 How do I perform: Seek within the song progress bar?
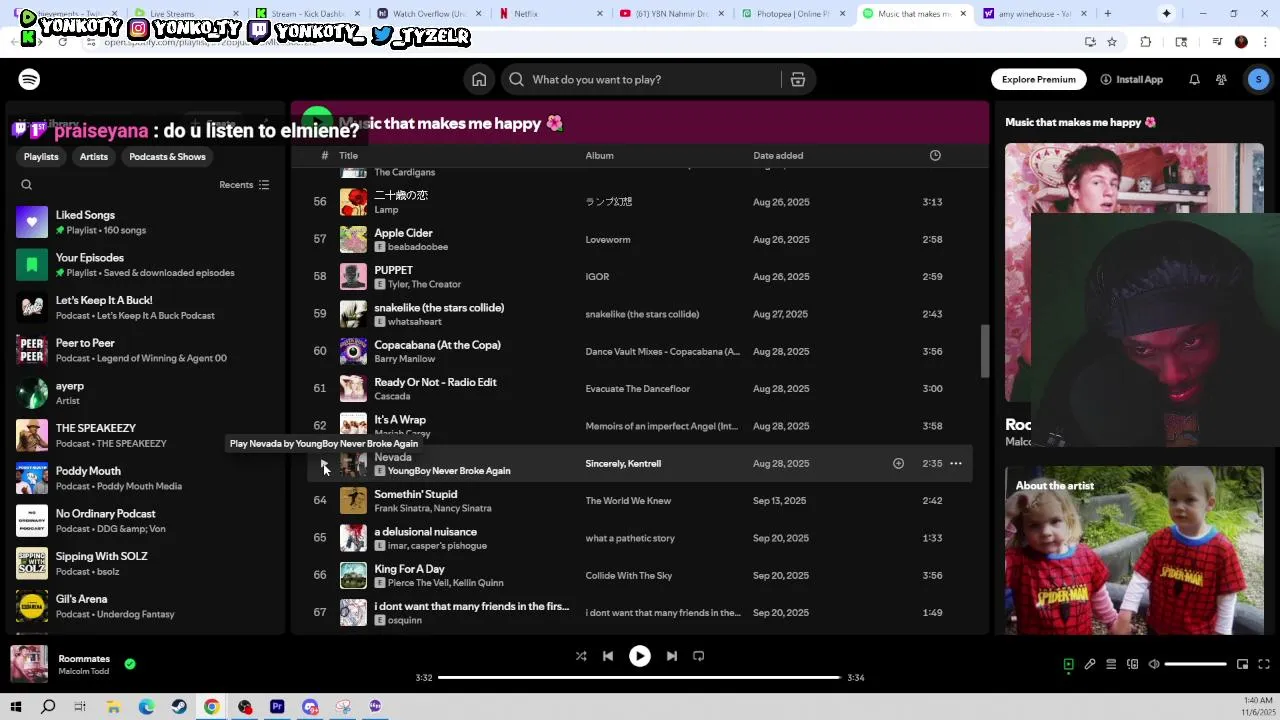[x=639, y=677]
